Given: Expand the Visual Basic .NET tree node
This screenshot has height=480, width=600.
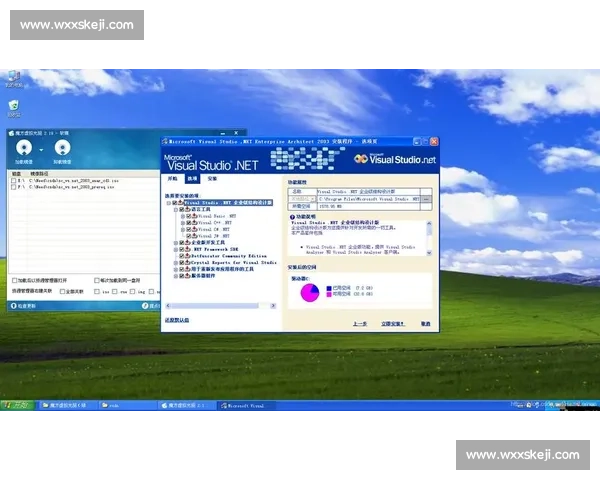Looking at the screenshot, I should click(x=183, y=216).
